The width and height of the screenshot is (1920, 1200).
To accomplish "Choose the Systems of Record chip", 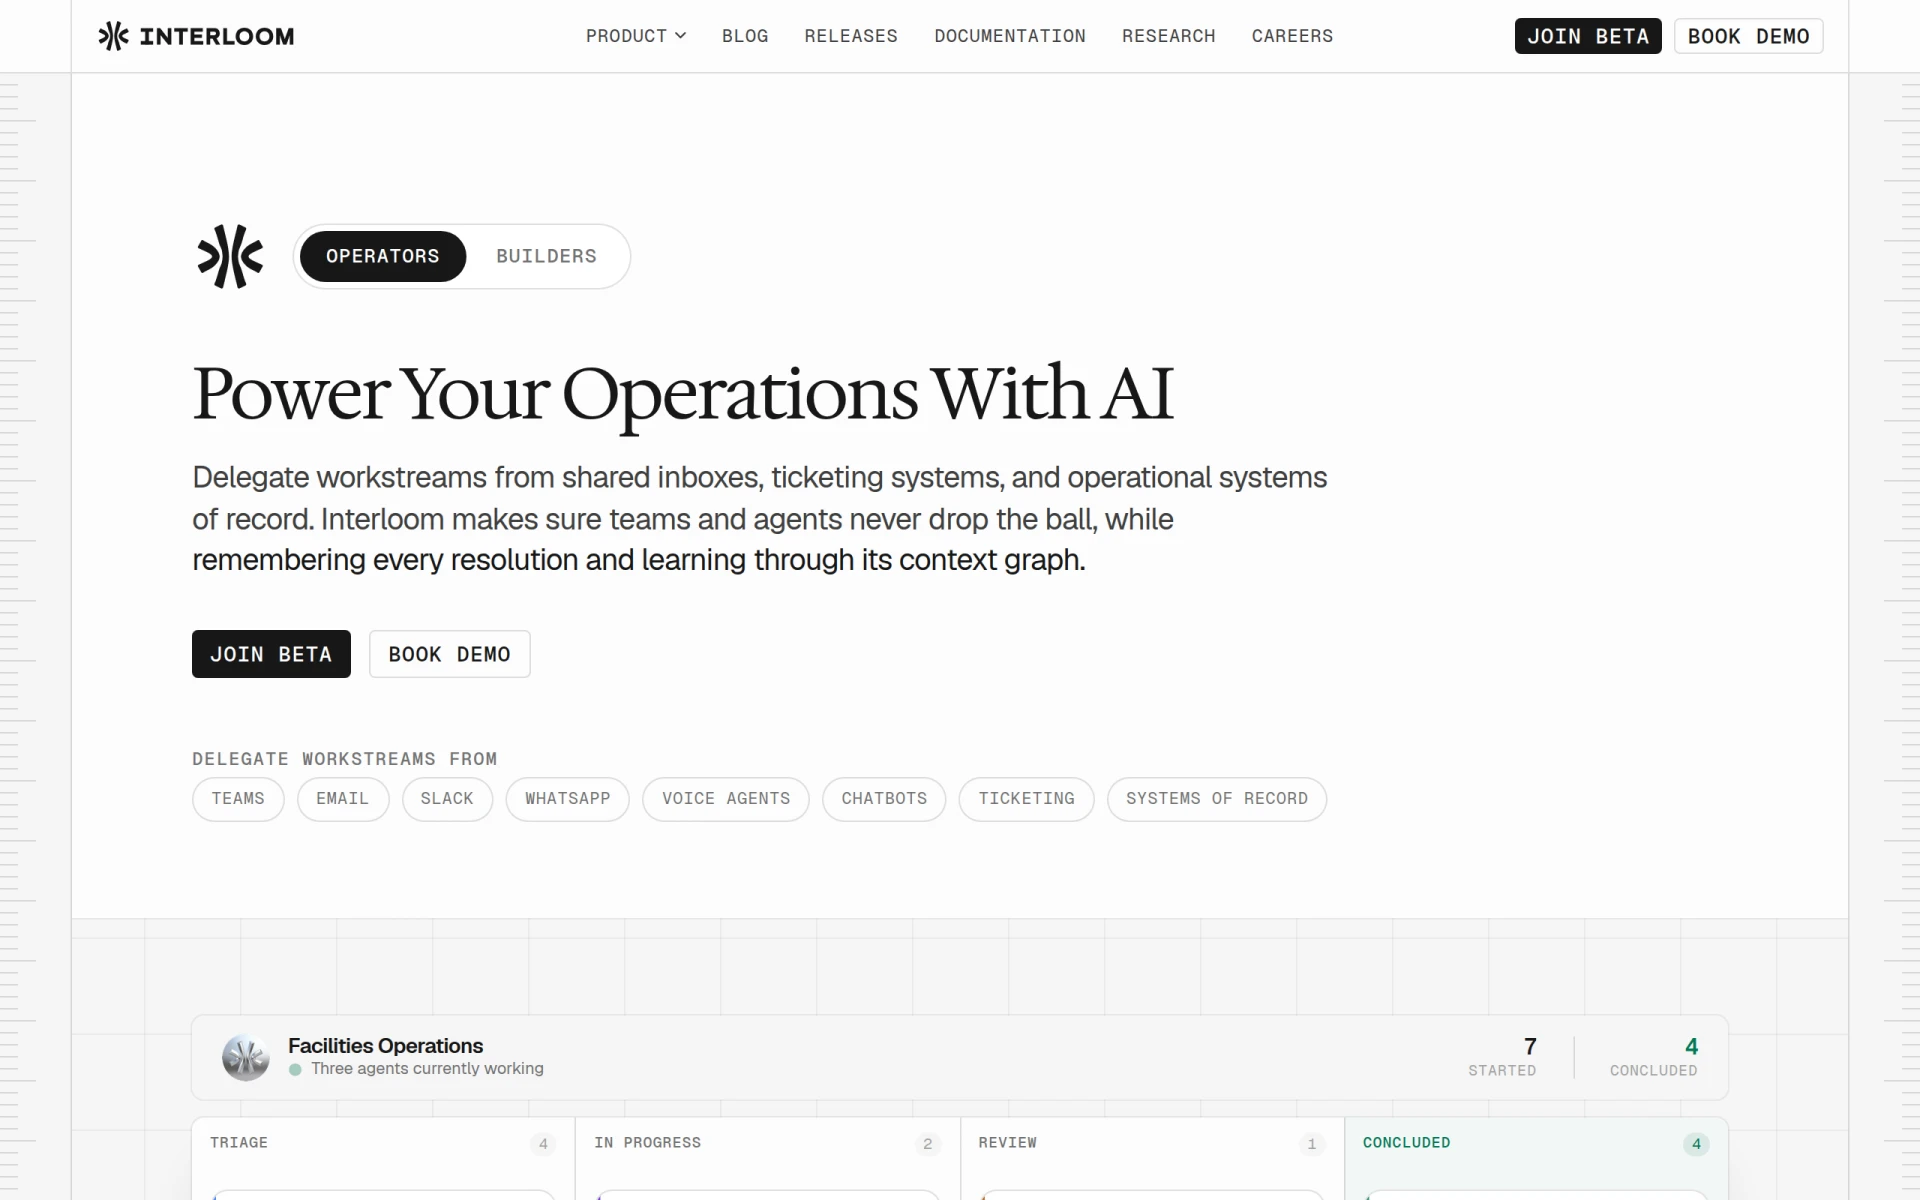I will [1217, 799].
